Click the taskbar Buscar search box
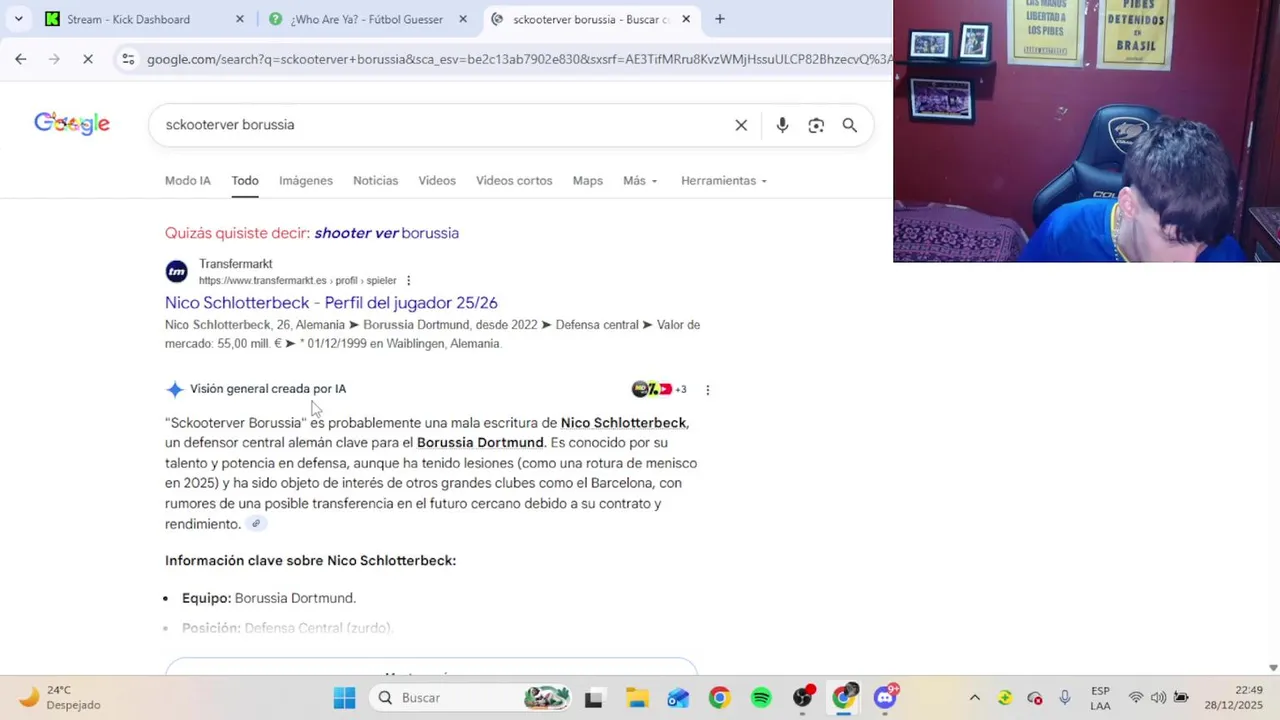Image resolution: width=1280 pixels, height=720 pixels. 470,698
